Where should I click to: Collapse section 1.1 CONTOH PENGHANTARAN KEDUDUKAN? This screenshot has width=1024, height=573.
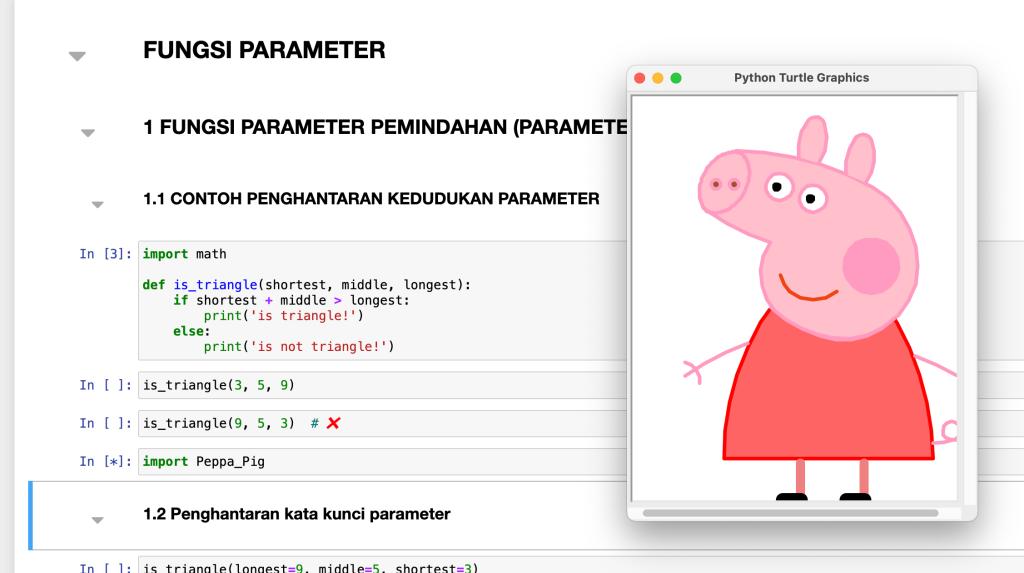(x=97, y=205)
